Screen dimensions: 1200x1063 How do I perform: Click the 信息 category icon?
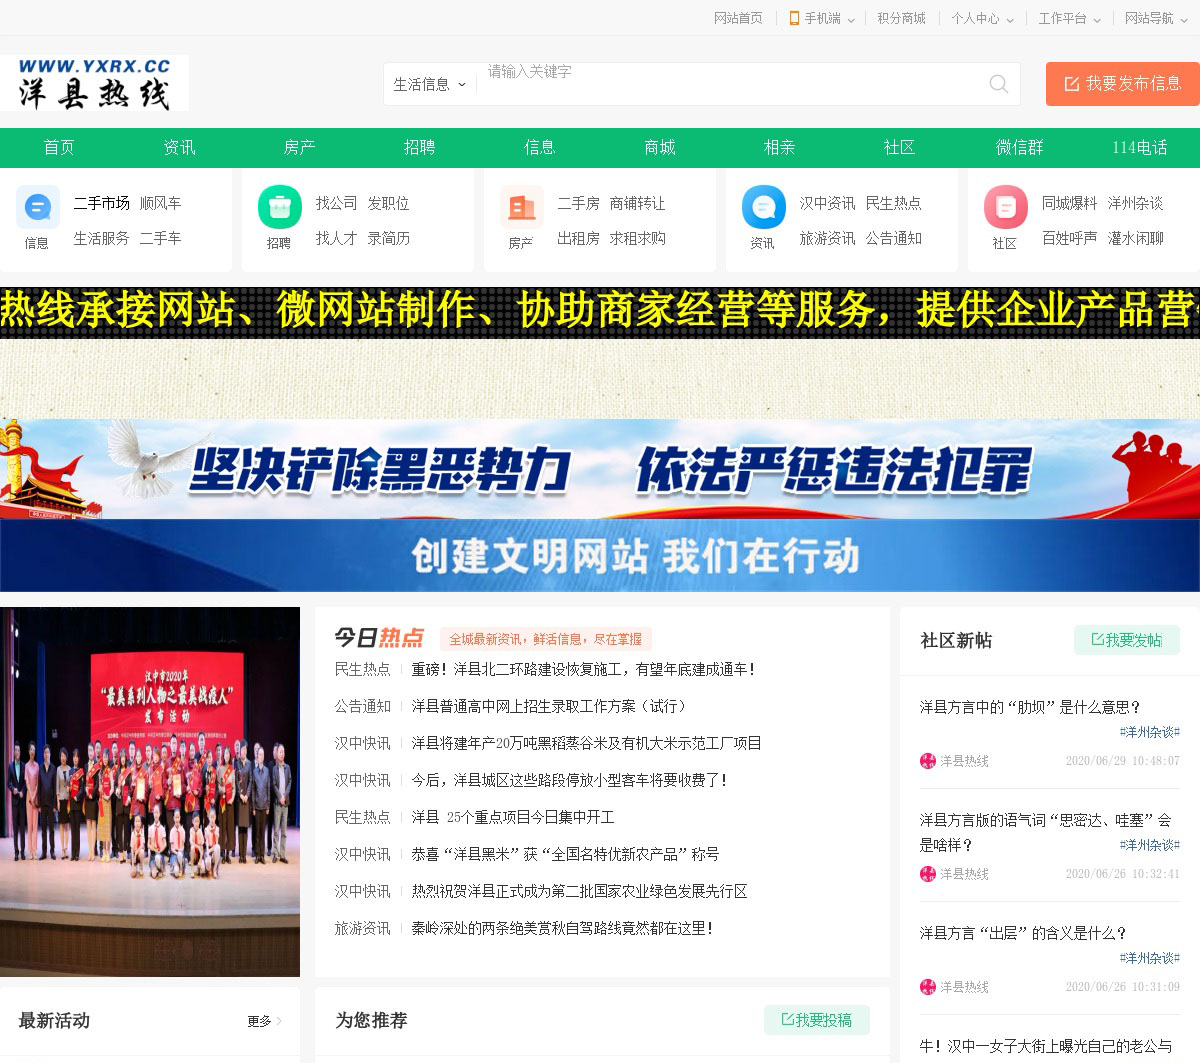38,207
